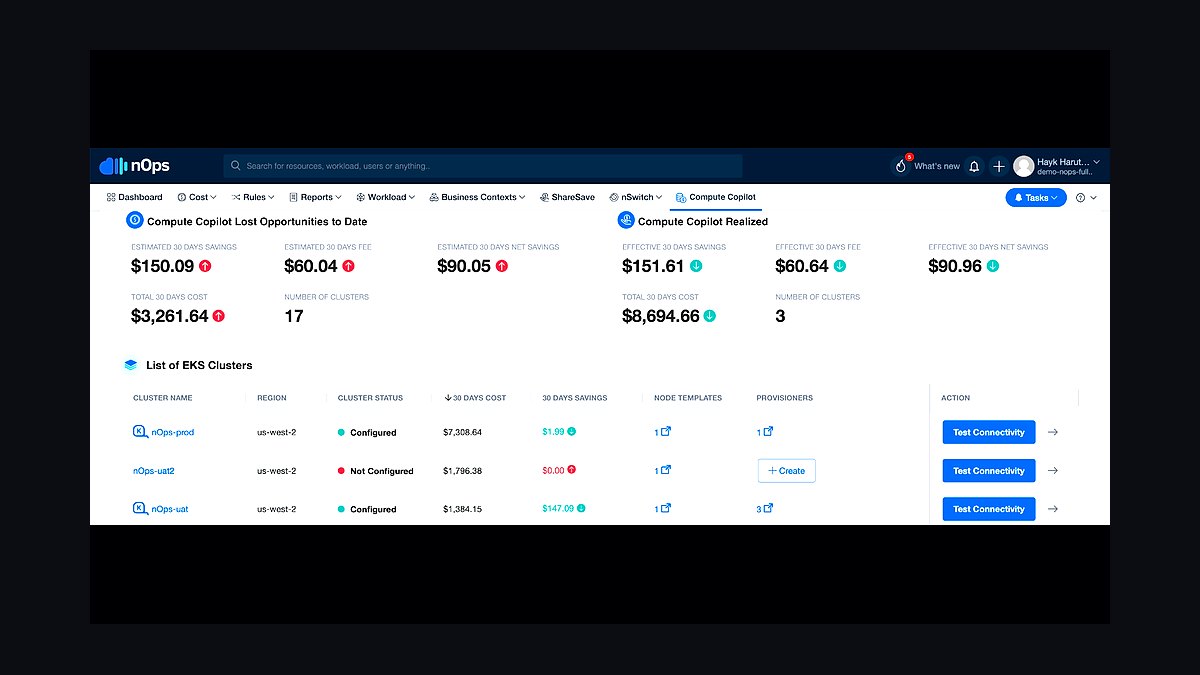Open notifications bell icon

[974, 166]
